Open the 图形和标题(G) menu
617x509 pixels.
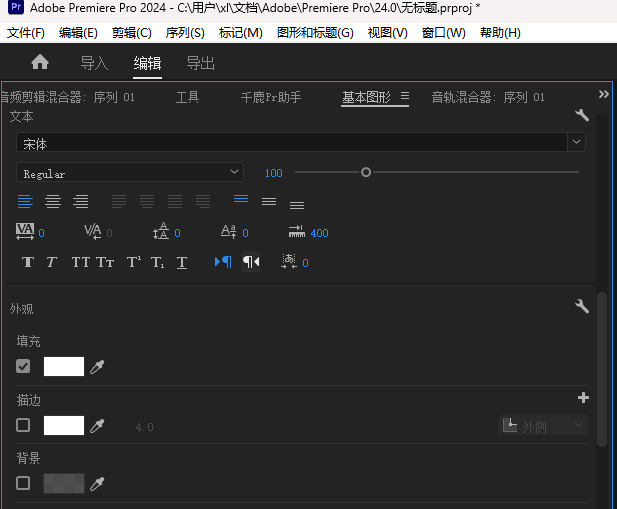point(315,33)
